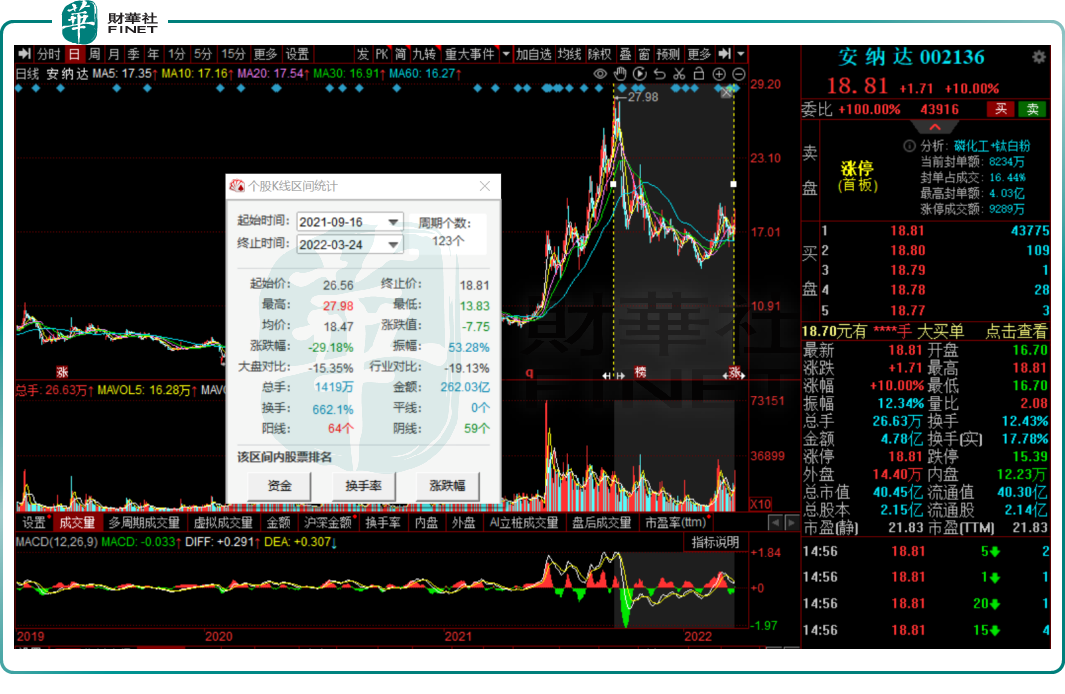Open the indicator 设置 tab below volume chart
The width and height of the screenshot is (1065, 694).
[x=33, y=522]
